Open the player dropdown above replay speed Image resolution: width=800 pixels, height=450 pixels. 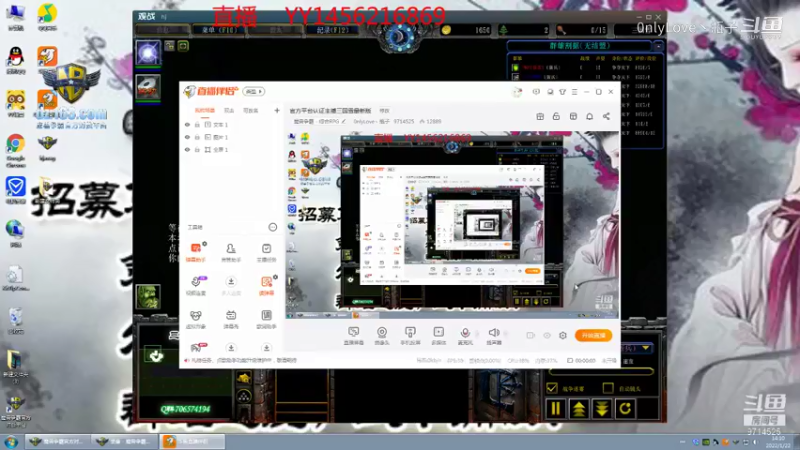(x=646, y=348)
